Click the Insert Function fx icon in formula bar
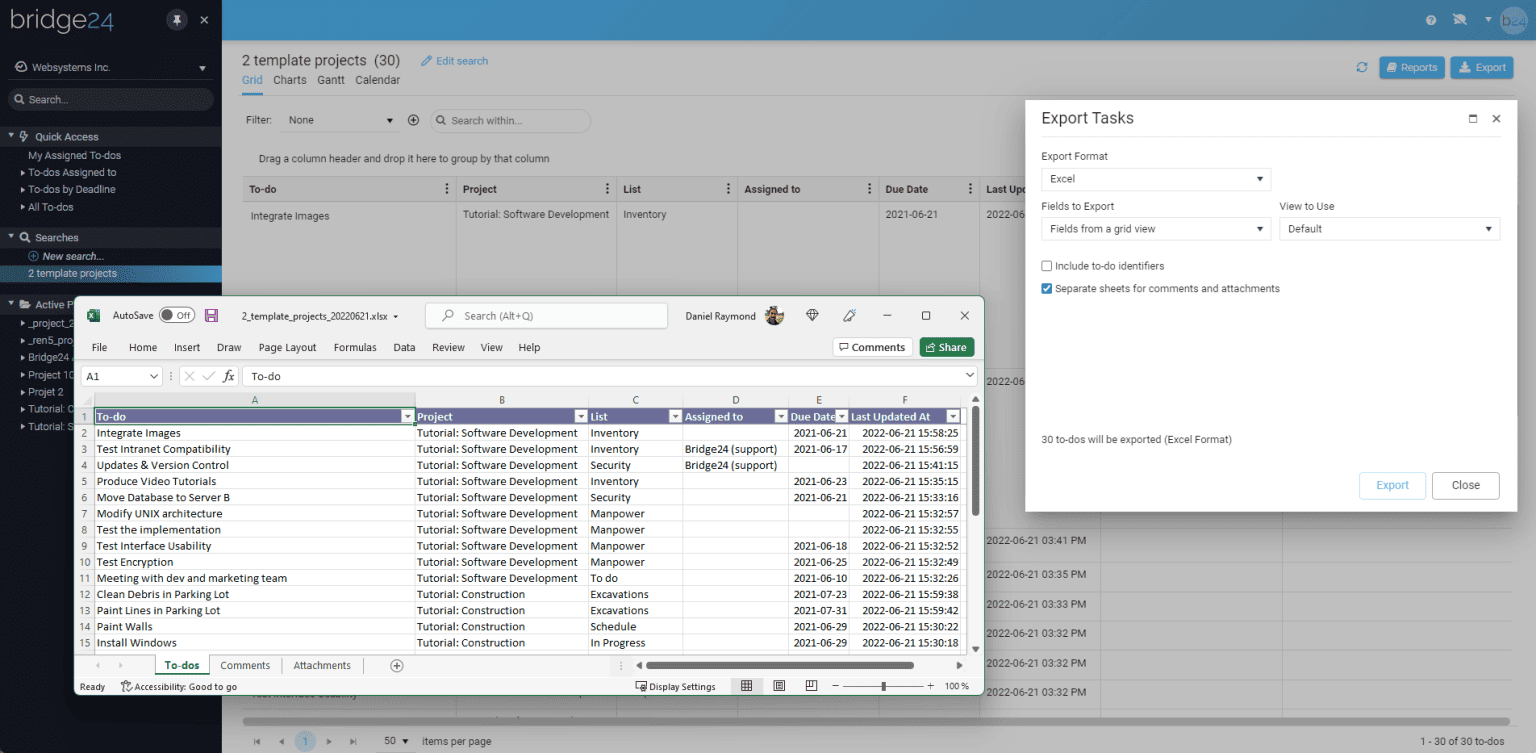The height and width of the screenshot is (753, 1536). [x=228, y=376]
